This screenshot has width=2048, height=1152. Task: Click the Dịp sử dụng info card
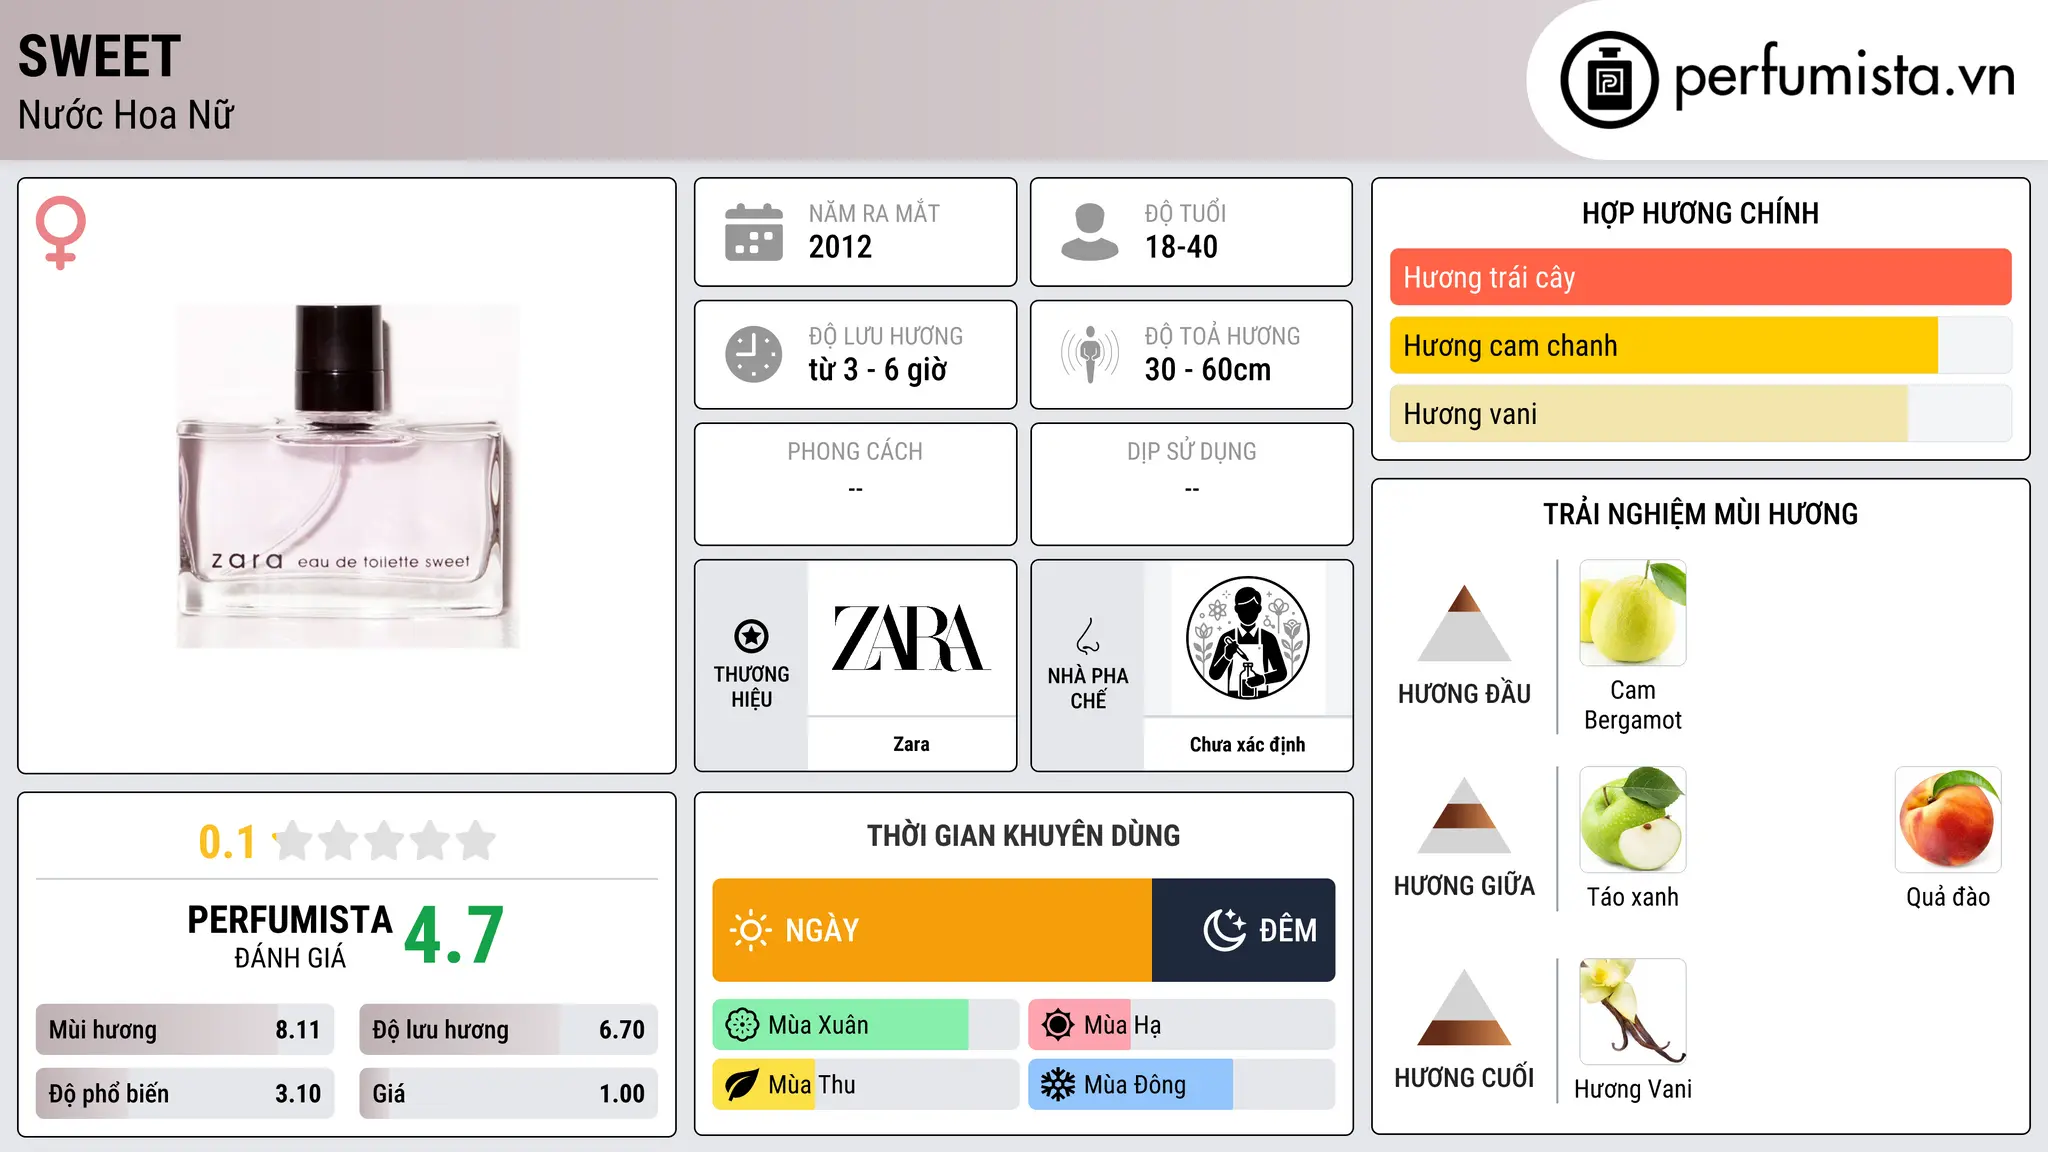point(1191,484)
